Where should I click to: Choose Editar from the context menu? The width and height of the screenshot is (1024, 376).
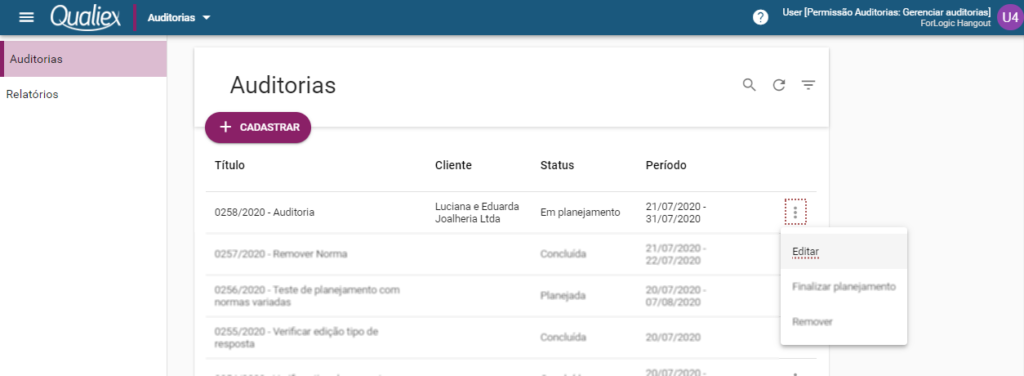pyautogui.click(x=844, y=251)
